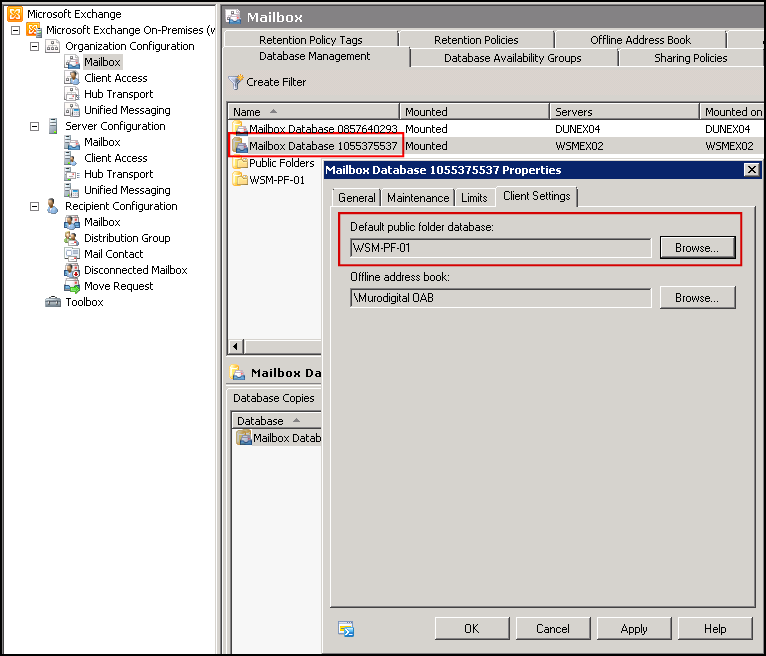The height and width of the screenshot is (656, 766).
Task: Click Create Filter link
Action: pyautogui.click(x=276, y=82)
